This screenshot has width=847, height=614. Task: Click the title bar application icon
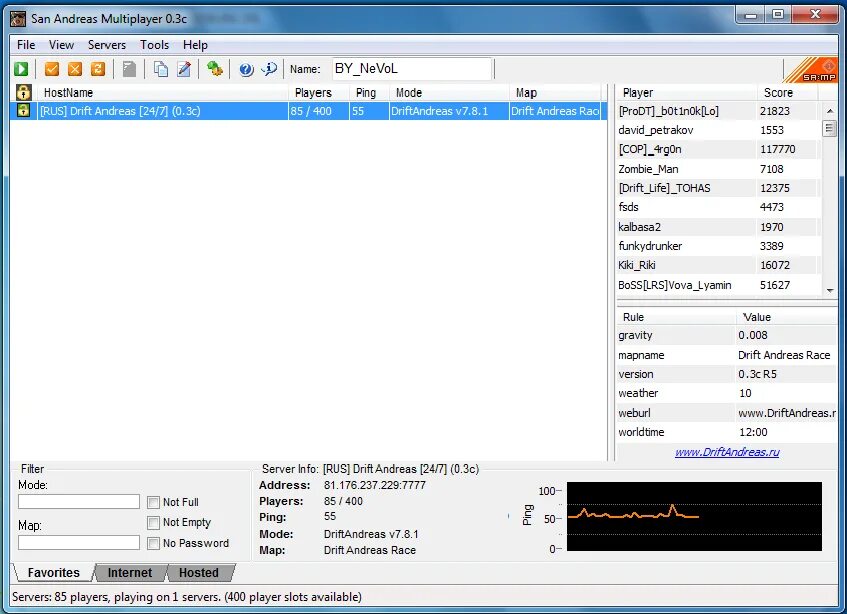[x=18, y=19]
